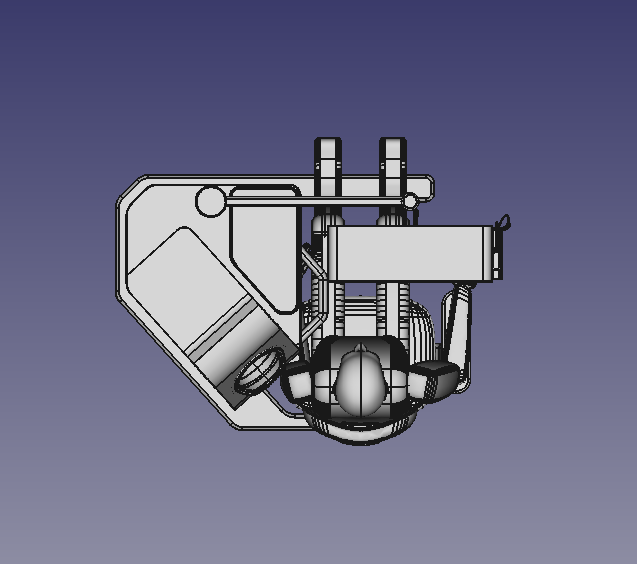
Task: Click the diagonal strut left of the box
Action: [x=311, y=261]
